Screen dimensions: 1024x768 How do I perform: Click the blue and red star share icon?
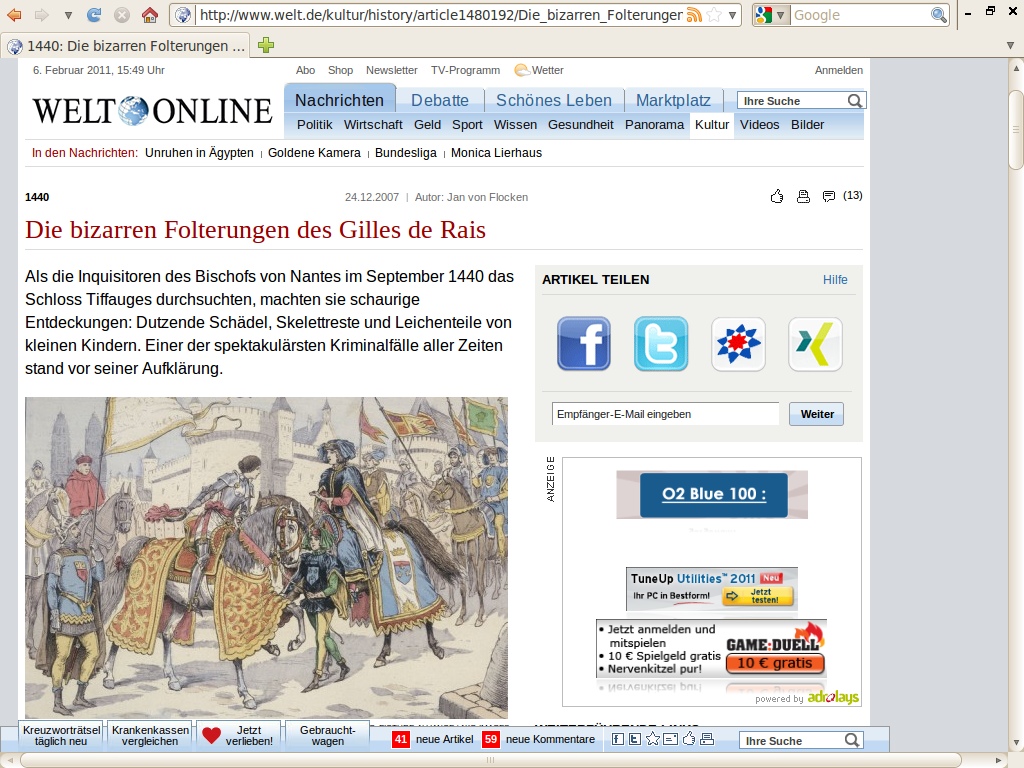click(738, 344)
